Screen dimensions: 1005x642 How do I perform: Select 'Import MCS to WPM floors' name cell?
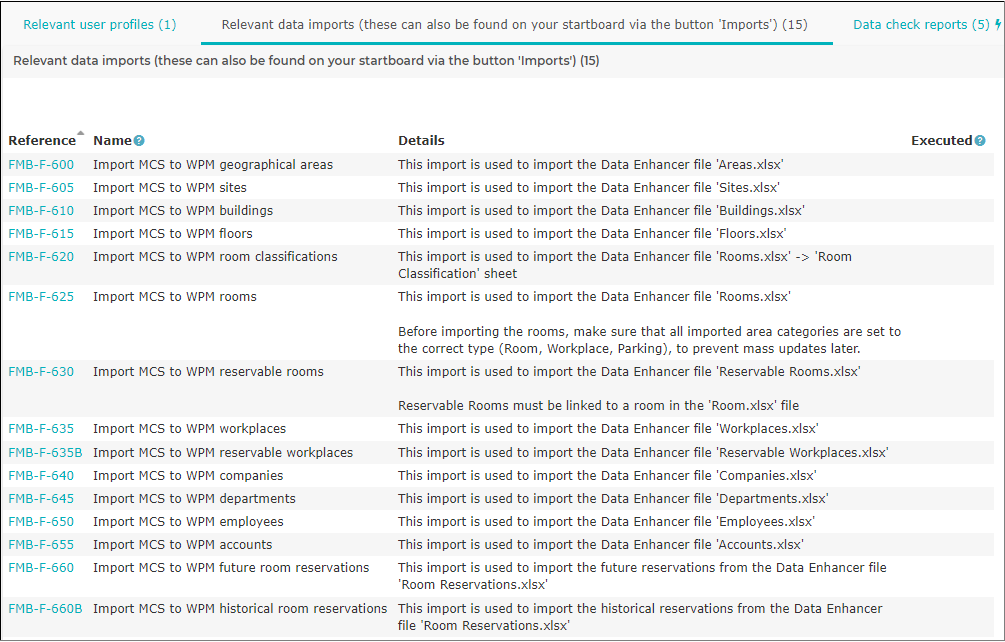pyautogui.click(x=173, y=234)
